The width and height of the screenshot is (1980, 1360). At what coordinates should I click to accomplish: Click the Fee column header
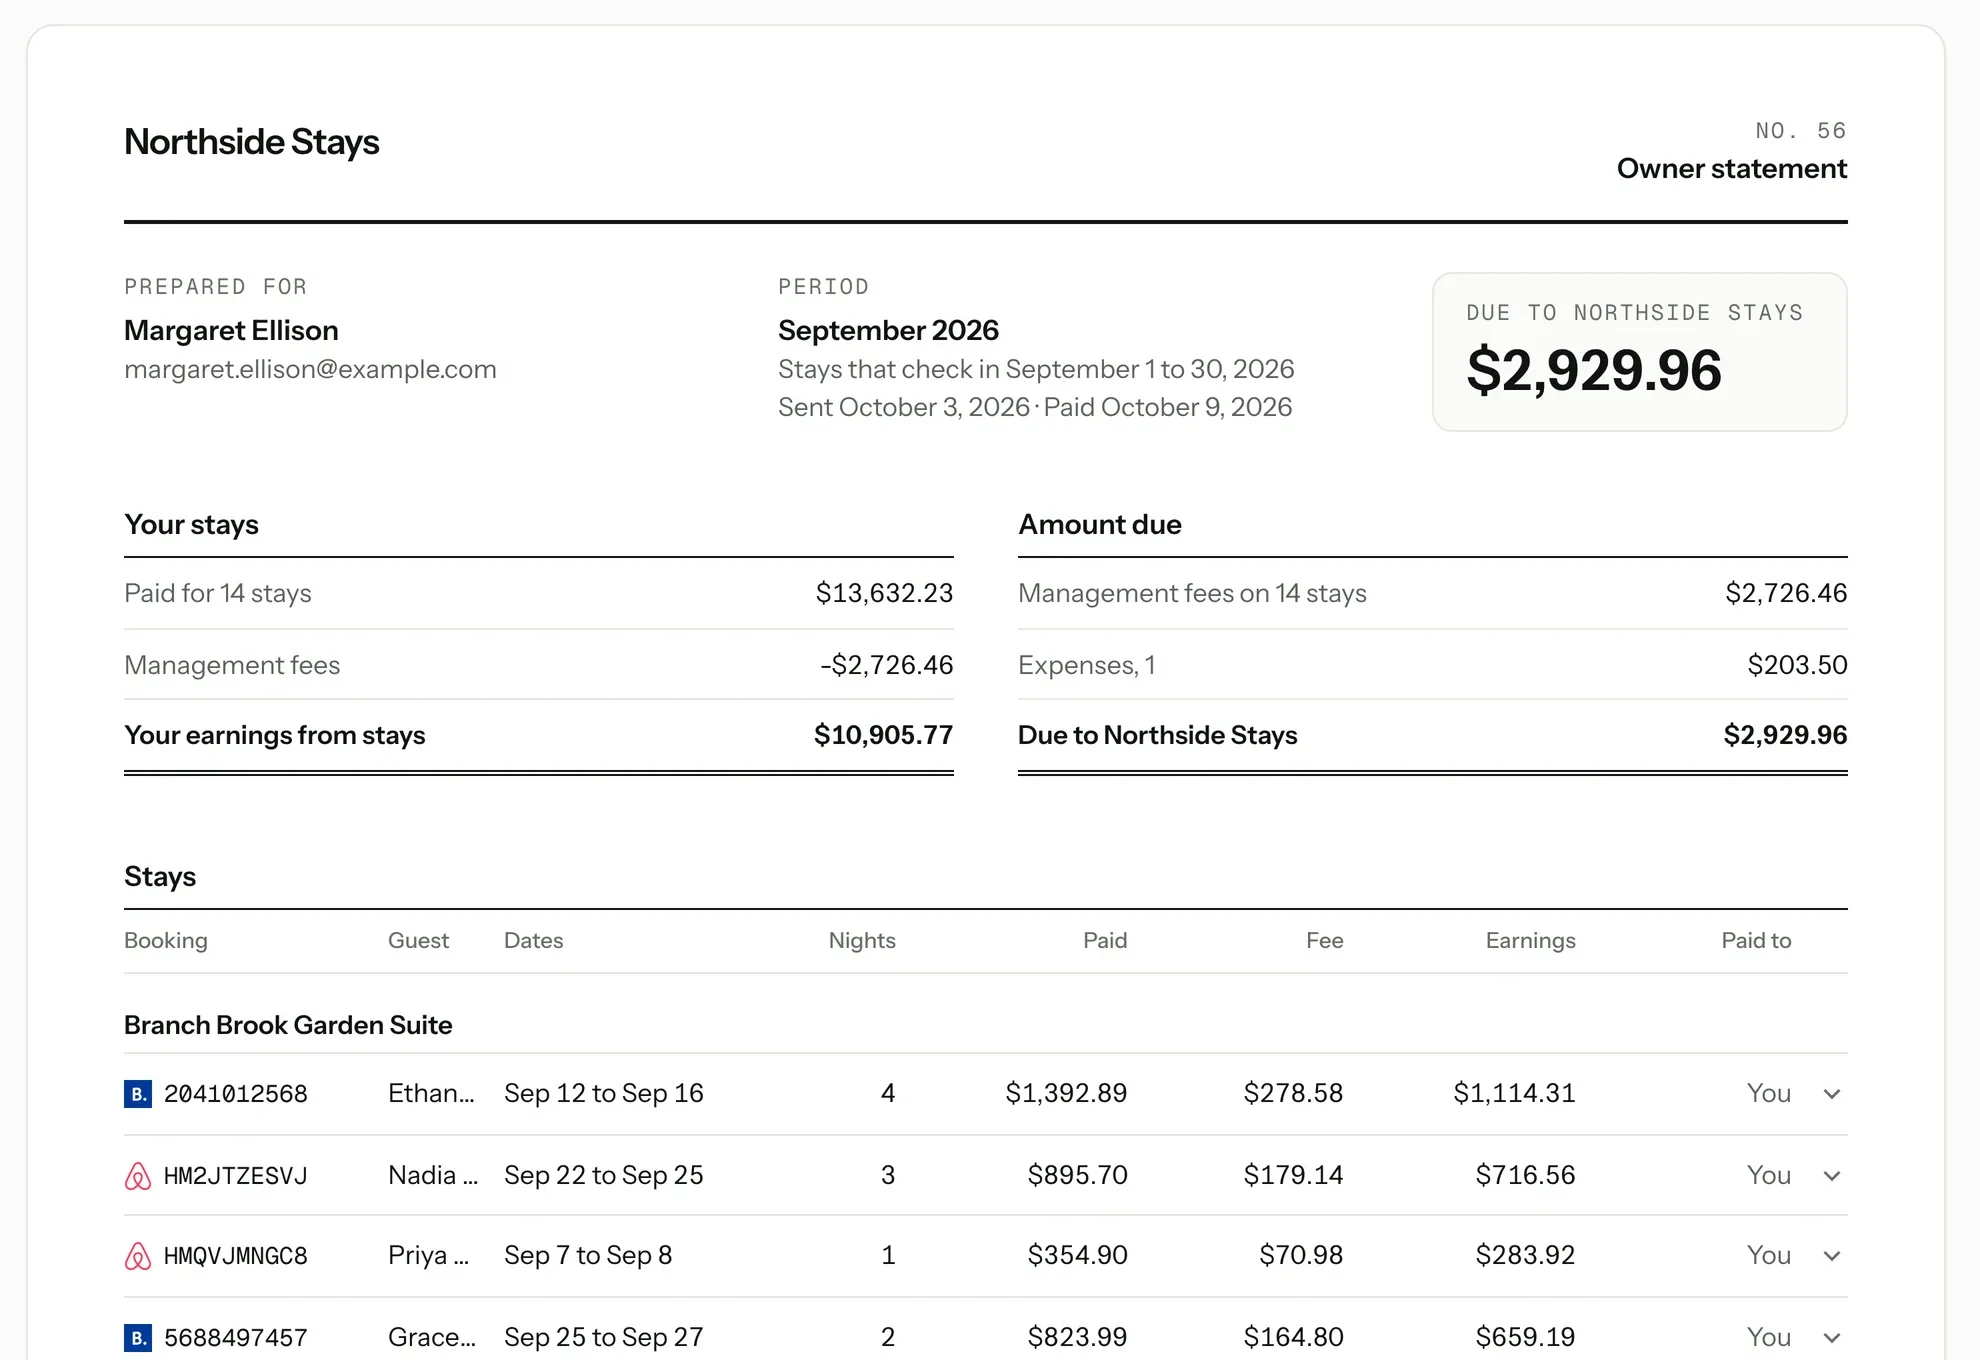pyautogui.click(x=1325, y=941)
